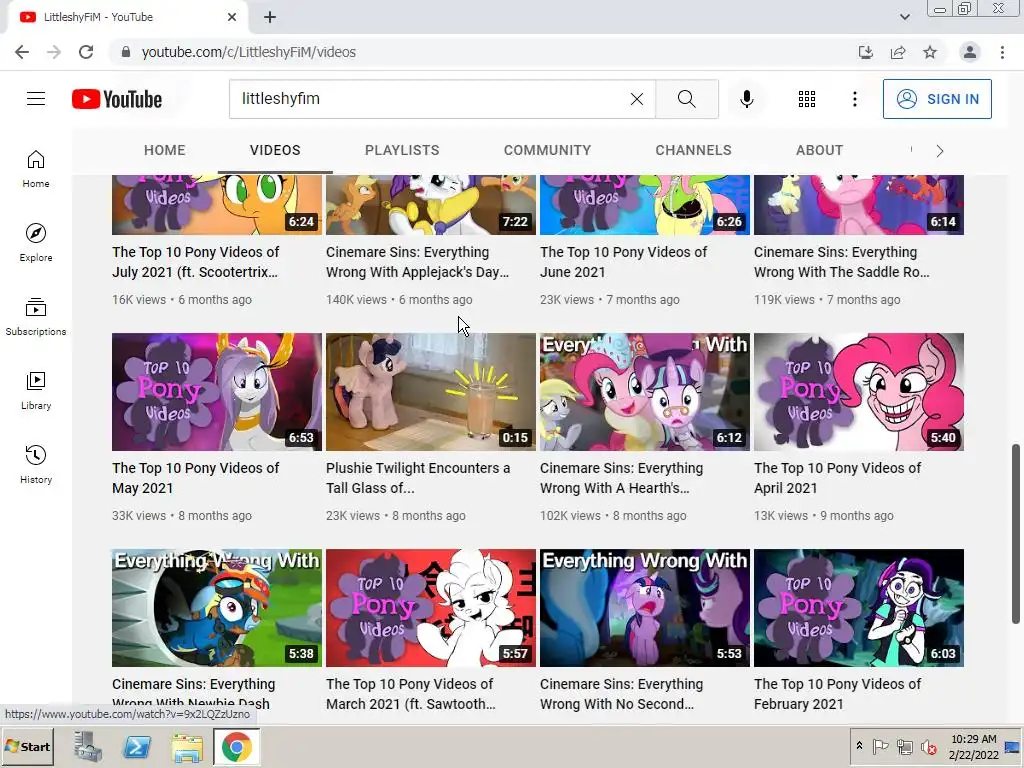
Task: Open Everything Wrong With The Saddle Ro... title
Action: pos(842,262)
